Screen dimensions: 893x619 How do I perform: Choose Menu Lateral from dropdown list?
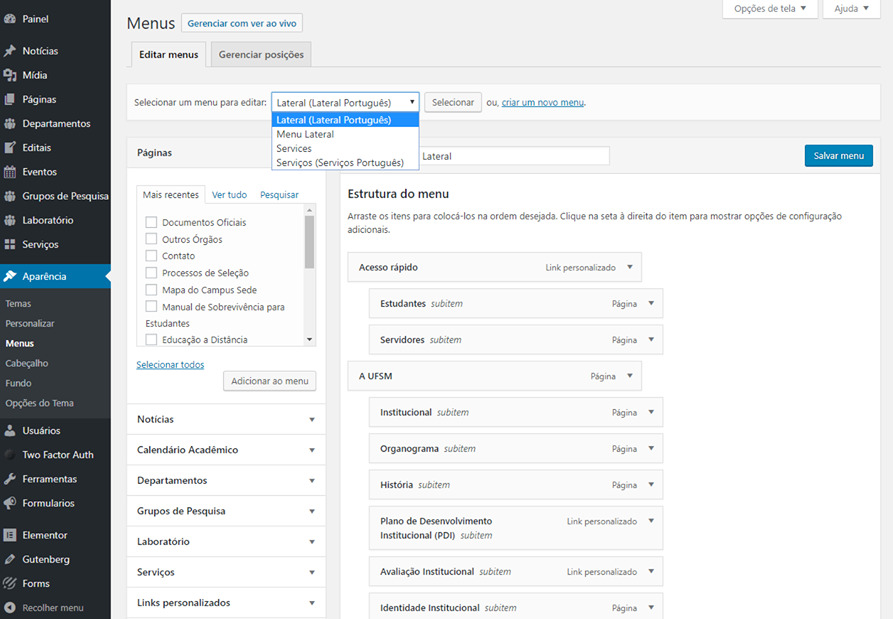point(305,134)
